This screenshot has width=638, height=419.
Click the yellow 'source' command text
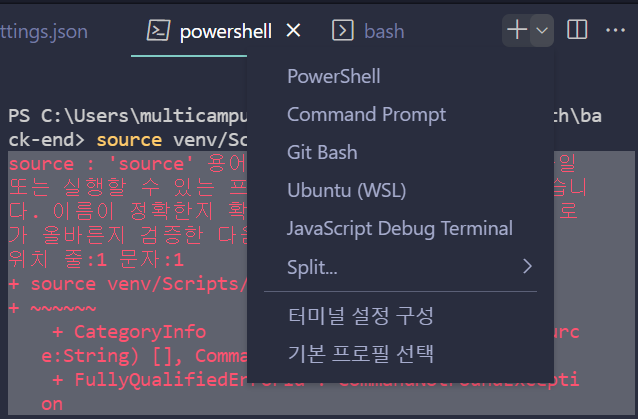pos(129,140)
